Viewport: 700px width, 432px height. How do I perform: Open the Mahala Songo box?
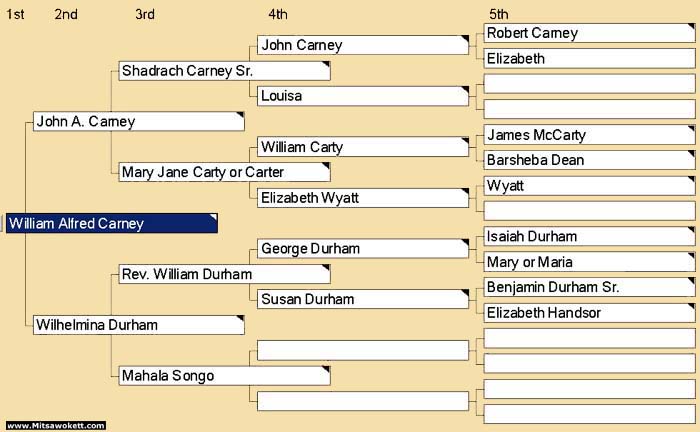pos(225,376)
